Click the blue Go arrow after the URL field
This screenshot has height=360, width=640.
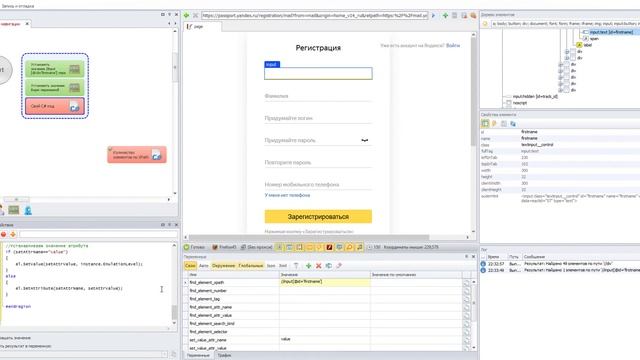(433, 16)
